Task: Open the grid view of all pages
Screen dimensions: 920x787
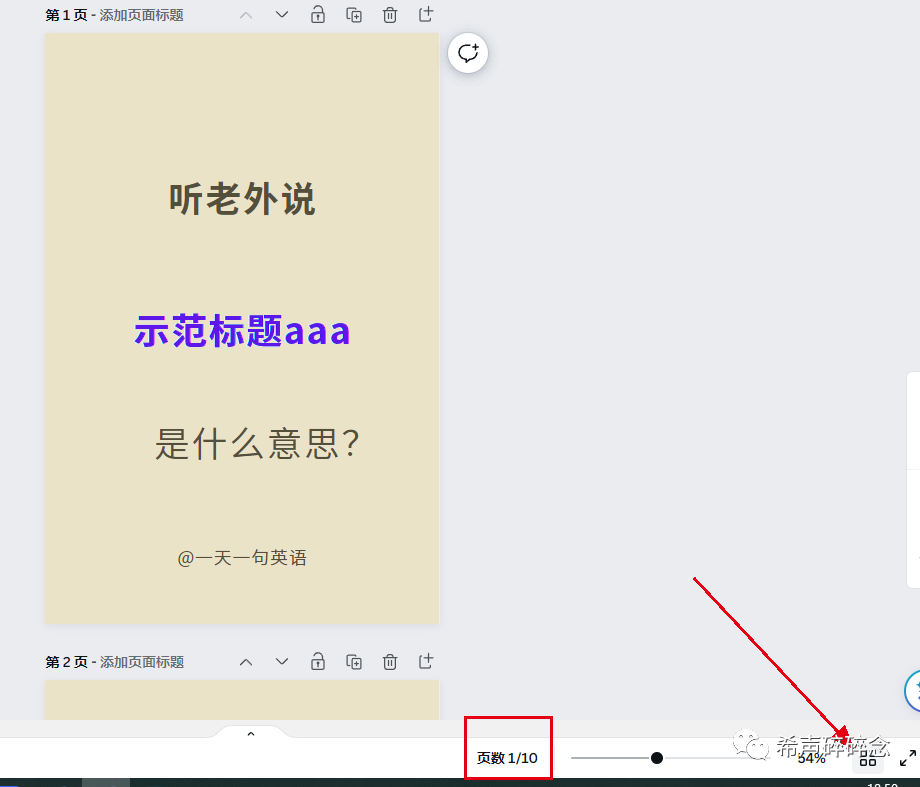Action: click(x=869, y=760)
